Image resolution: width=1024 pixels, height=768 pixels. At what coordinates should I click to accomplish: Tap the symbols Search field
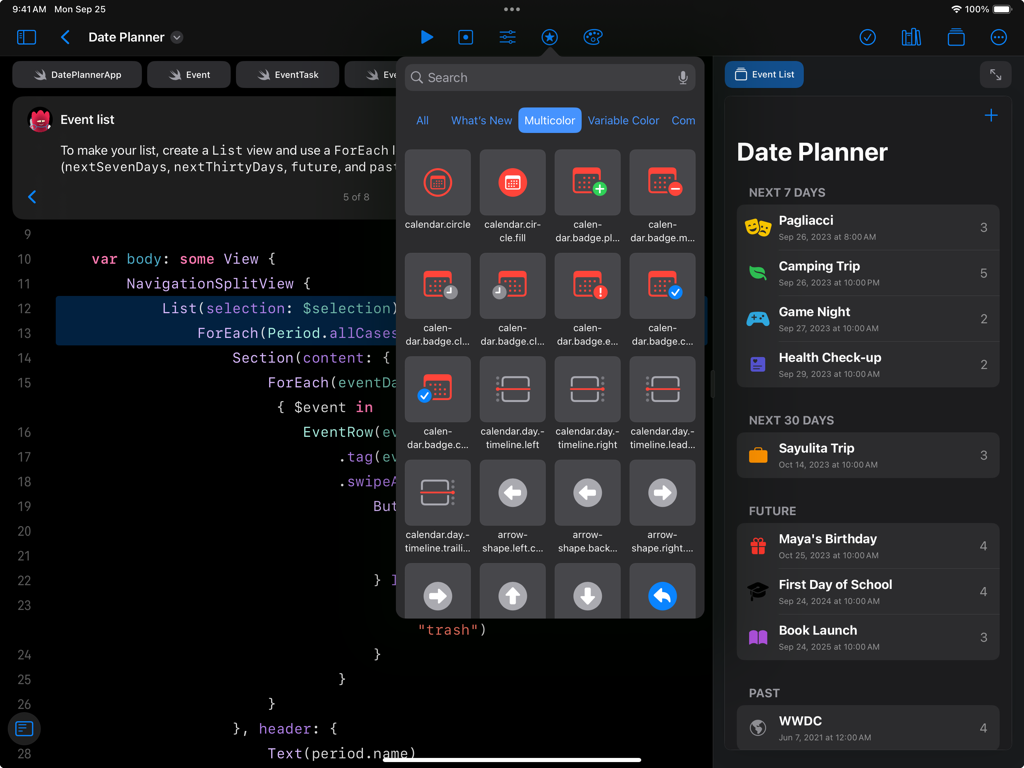(x=540, y=77)
